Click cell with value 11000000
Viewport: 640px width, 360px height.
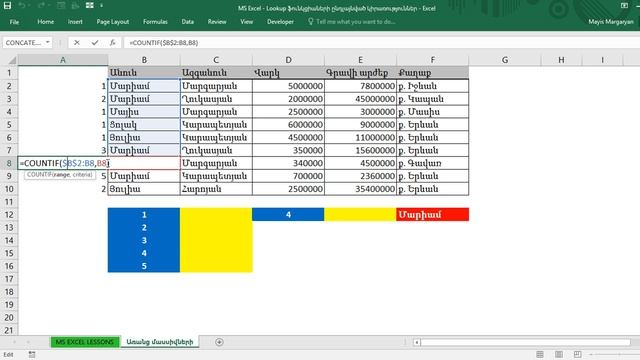(360, 138)
